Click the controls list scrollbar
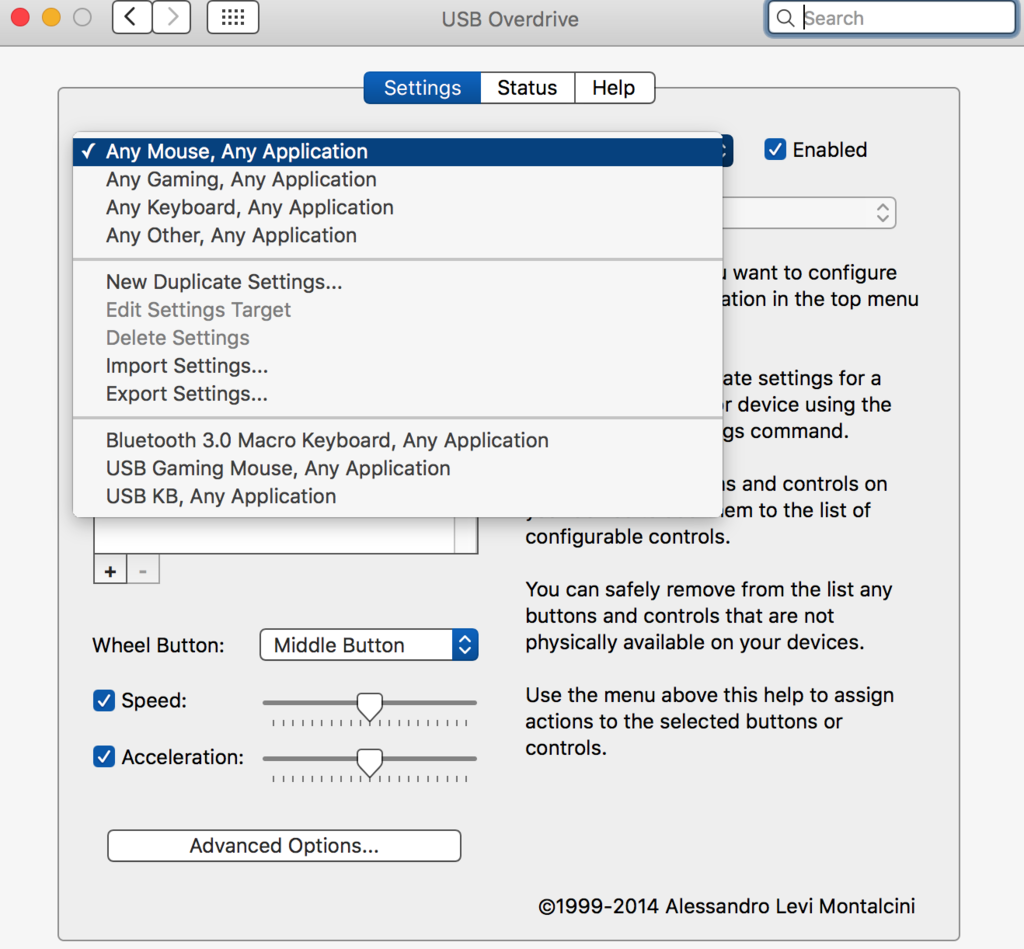This screenshot has height=949, width=1024. click(x=466, y=534)
